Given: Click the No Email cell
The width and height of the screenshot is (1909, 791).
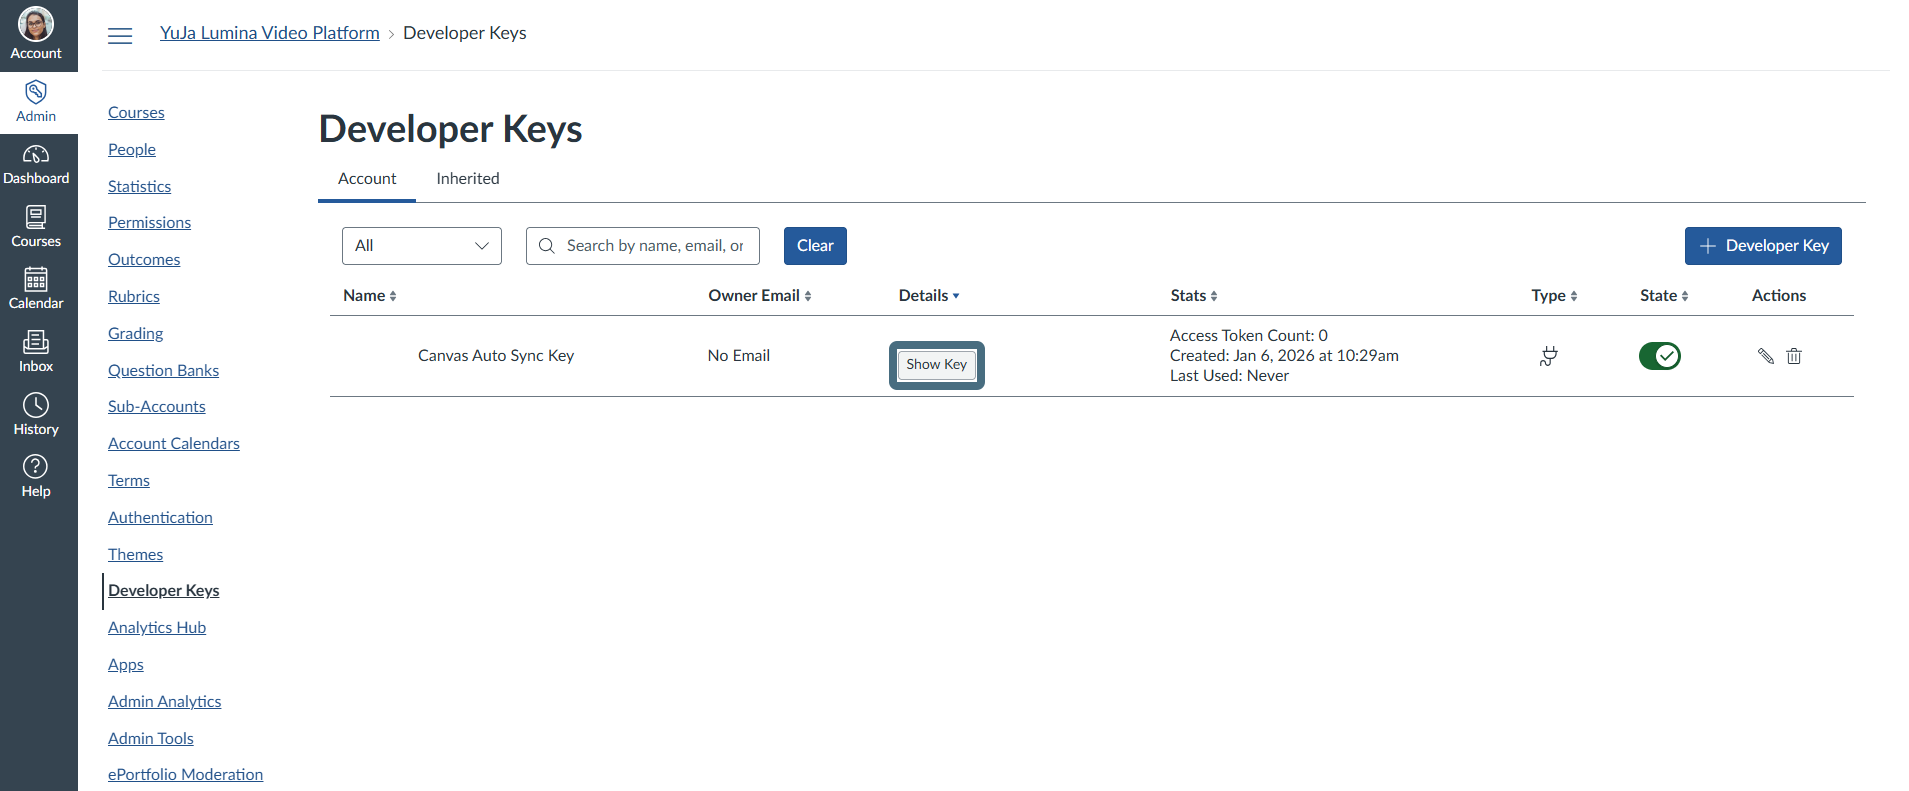Looking at the screenshot, I should (x=739, y=356).
